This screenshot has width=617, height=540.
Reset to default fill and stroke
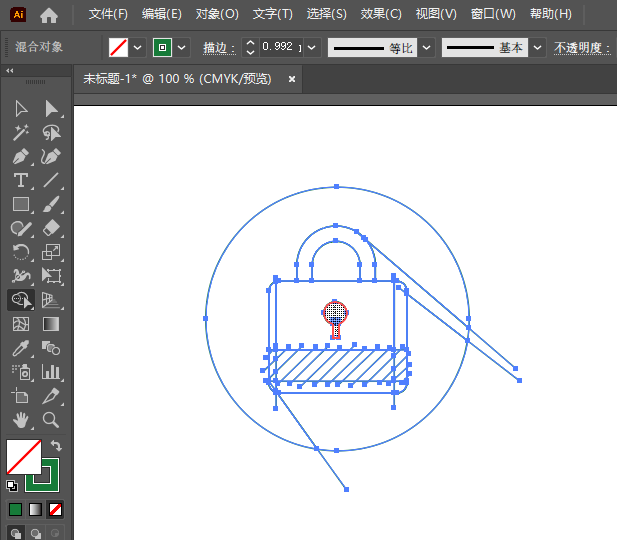coord(12,486)
